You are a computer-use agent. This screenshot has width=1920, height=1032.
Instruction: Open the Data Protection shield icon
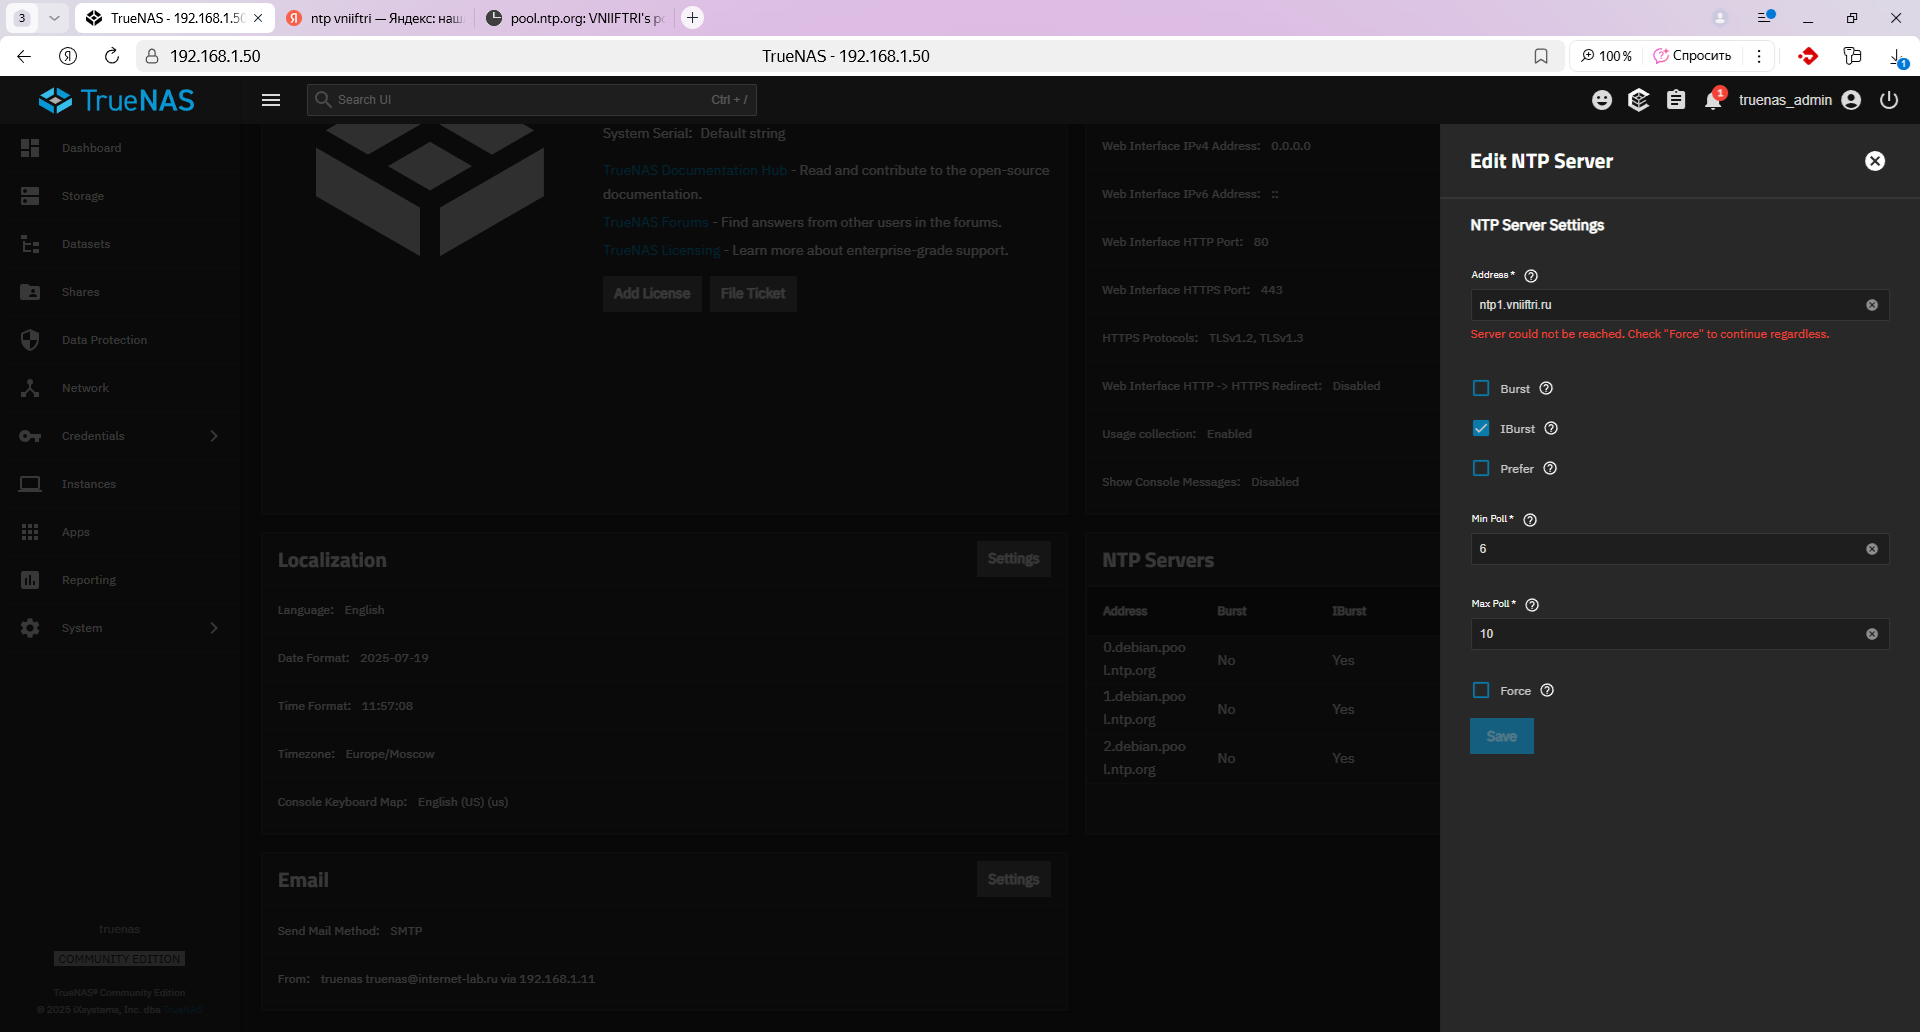coord(30,340)
